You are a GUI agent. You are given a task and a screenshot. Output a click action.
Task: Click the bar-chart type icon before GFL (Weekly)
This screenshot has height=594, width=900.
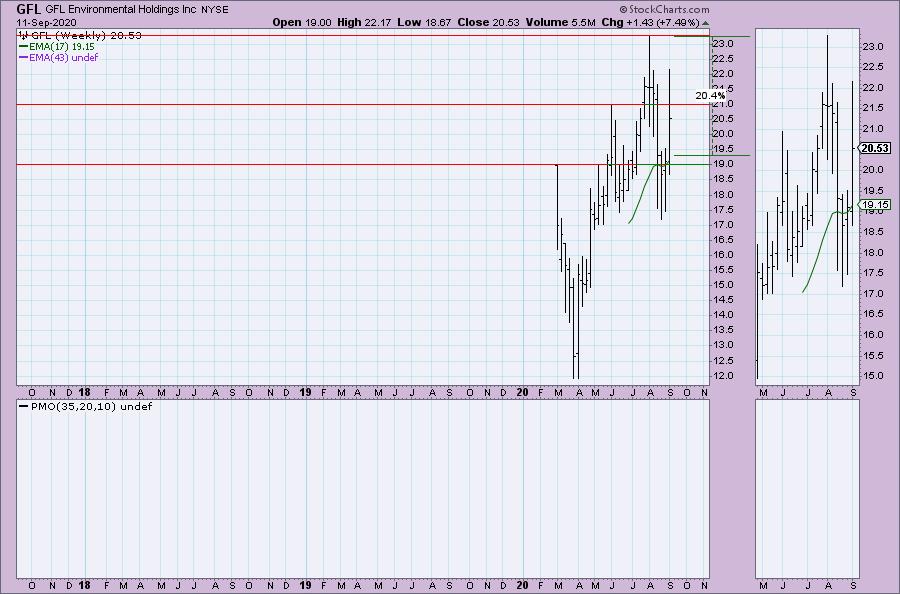24,36
